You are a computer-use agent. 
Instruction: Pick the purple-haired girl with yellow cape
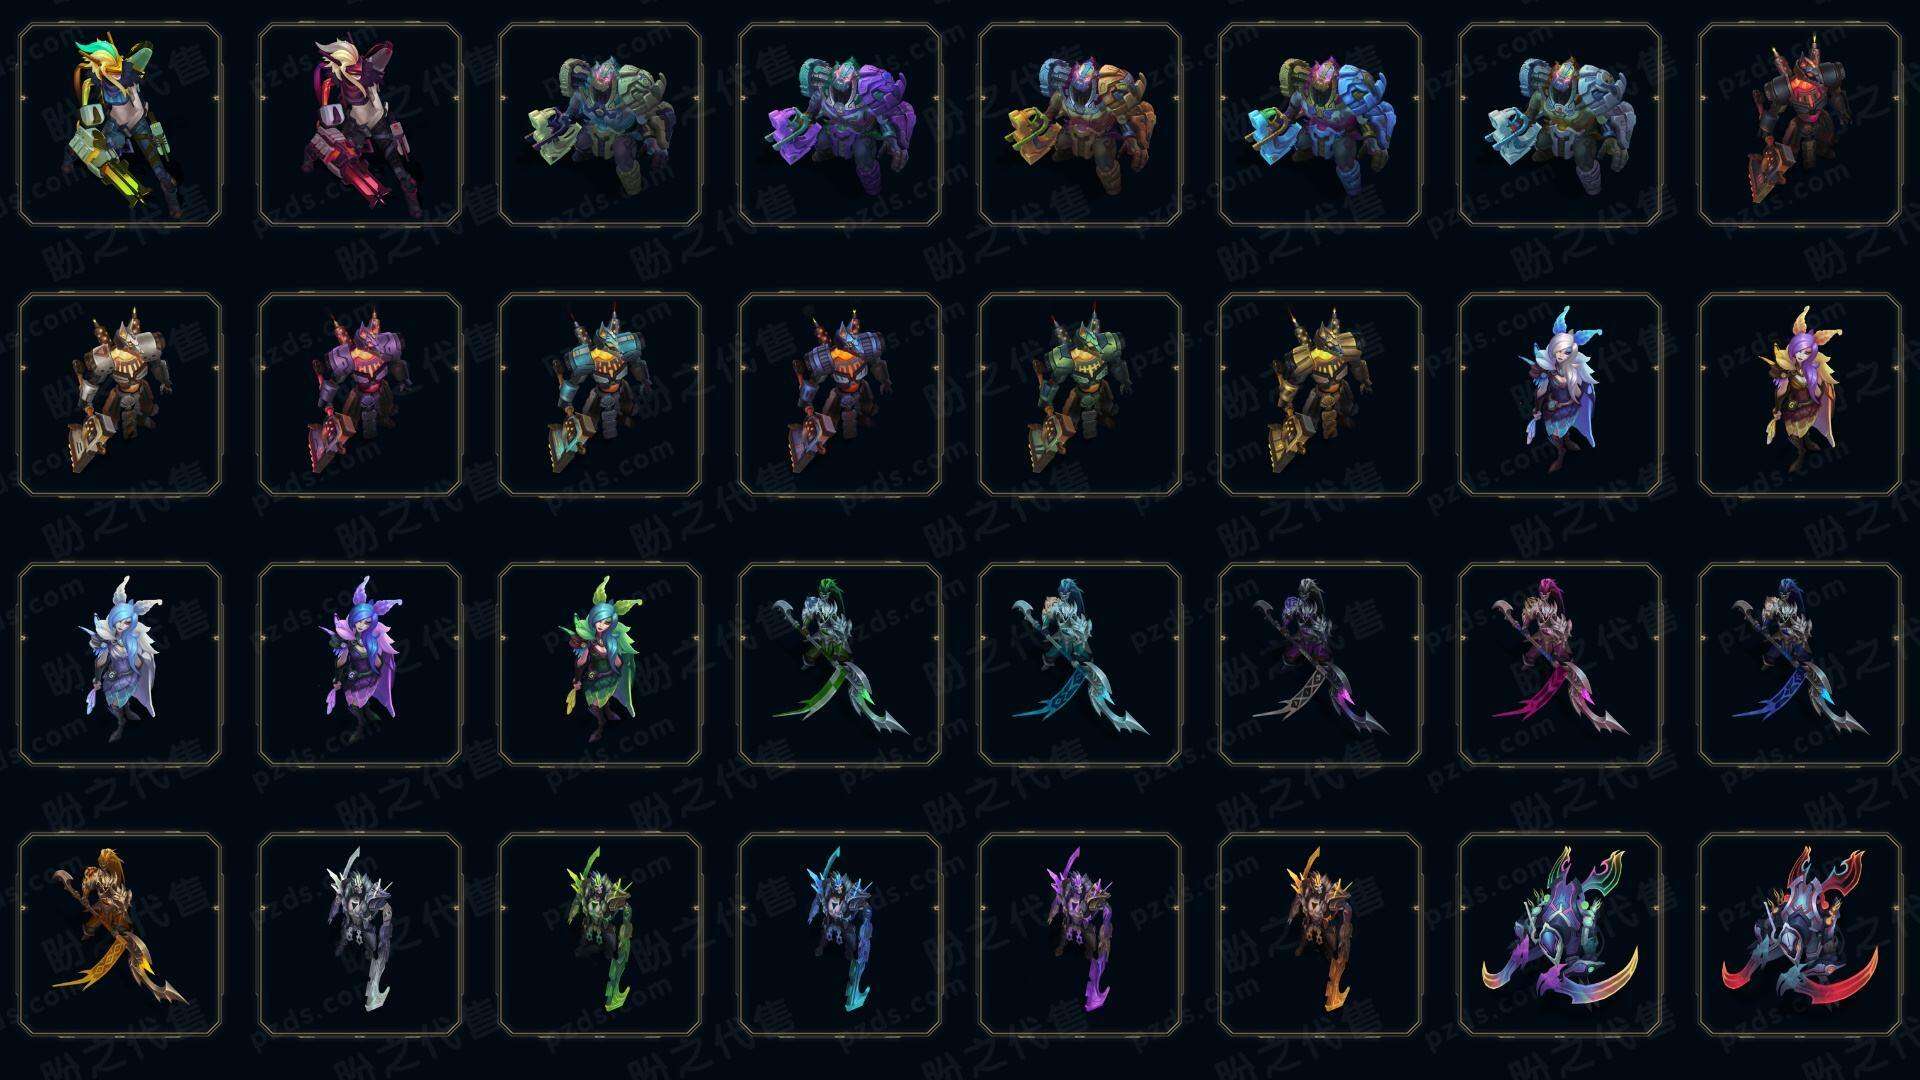pos(1800,394)
